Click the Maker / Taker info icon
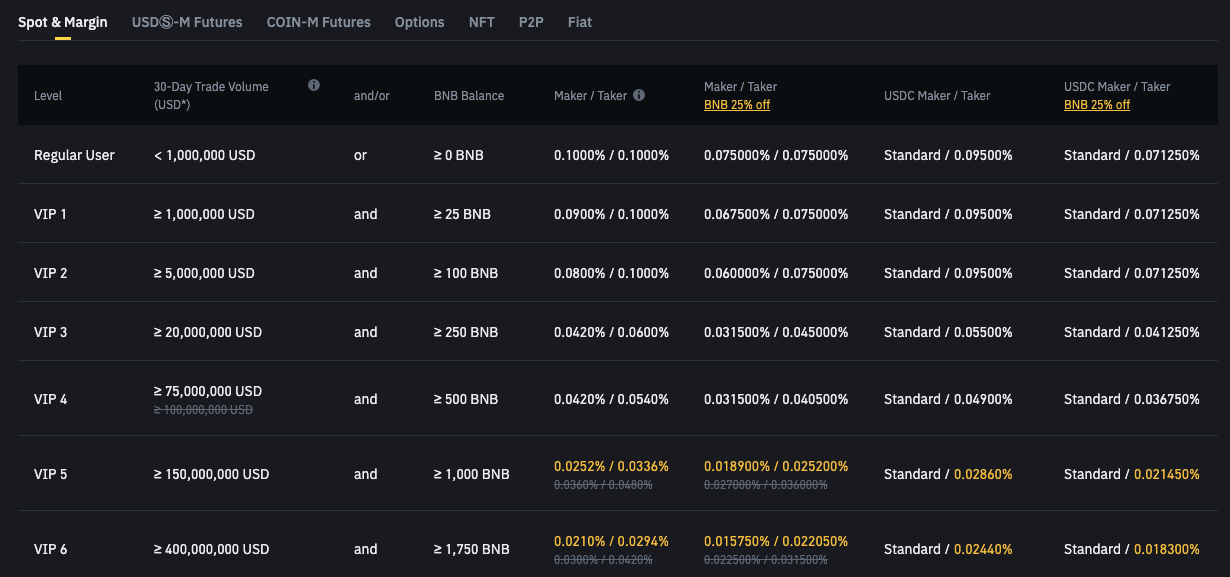 [x=639, y=95]
